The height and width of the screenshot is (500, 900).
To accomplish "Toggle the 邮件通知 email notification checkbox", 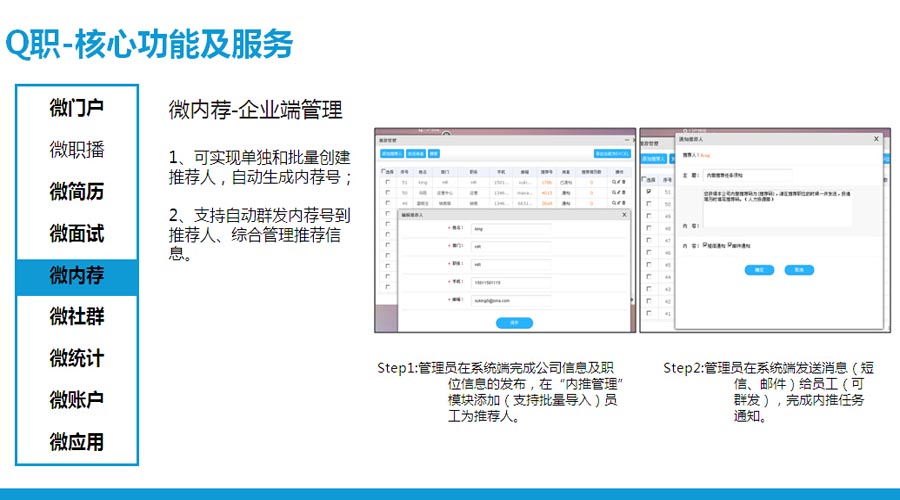I will [x=730, y=244].
